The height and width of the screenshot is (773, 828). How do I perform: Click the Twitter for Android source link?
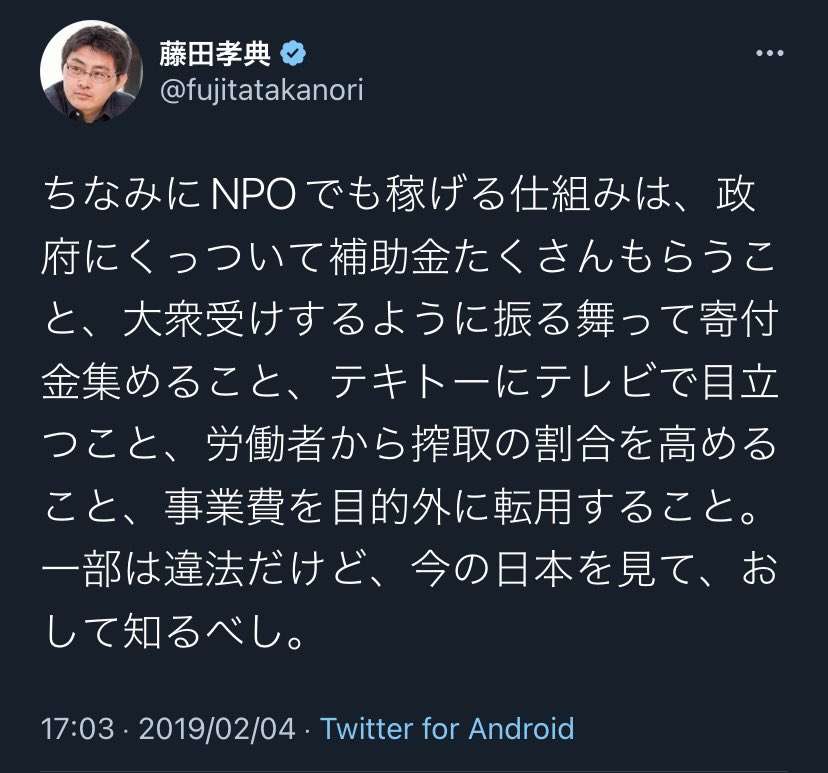447,729
